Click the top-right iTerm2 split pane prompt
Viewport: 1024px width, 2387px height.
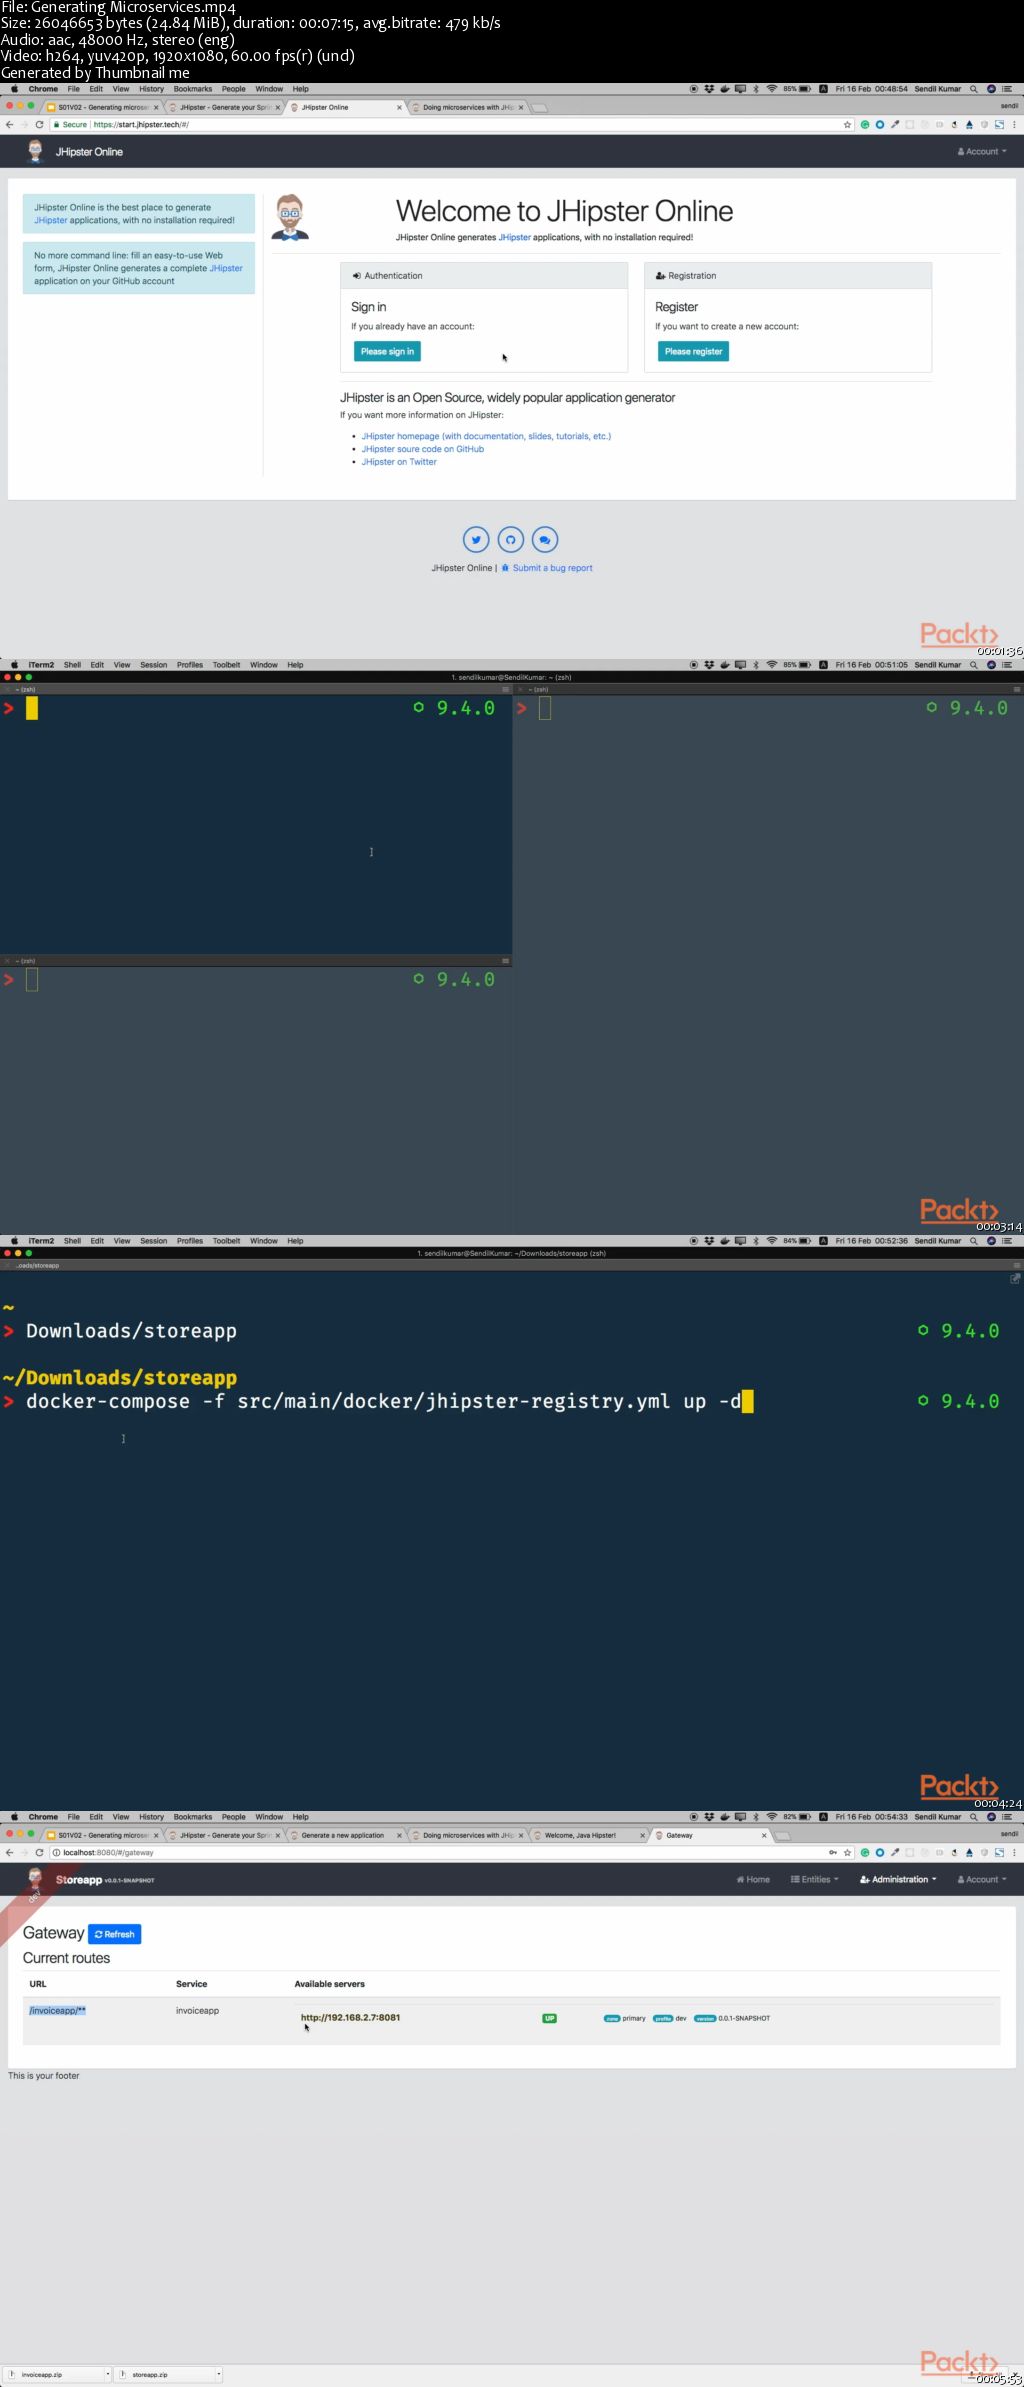click(544, 708)
